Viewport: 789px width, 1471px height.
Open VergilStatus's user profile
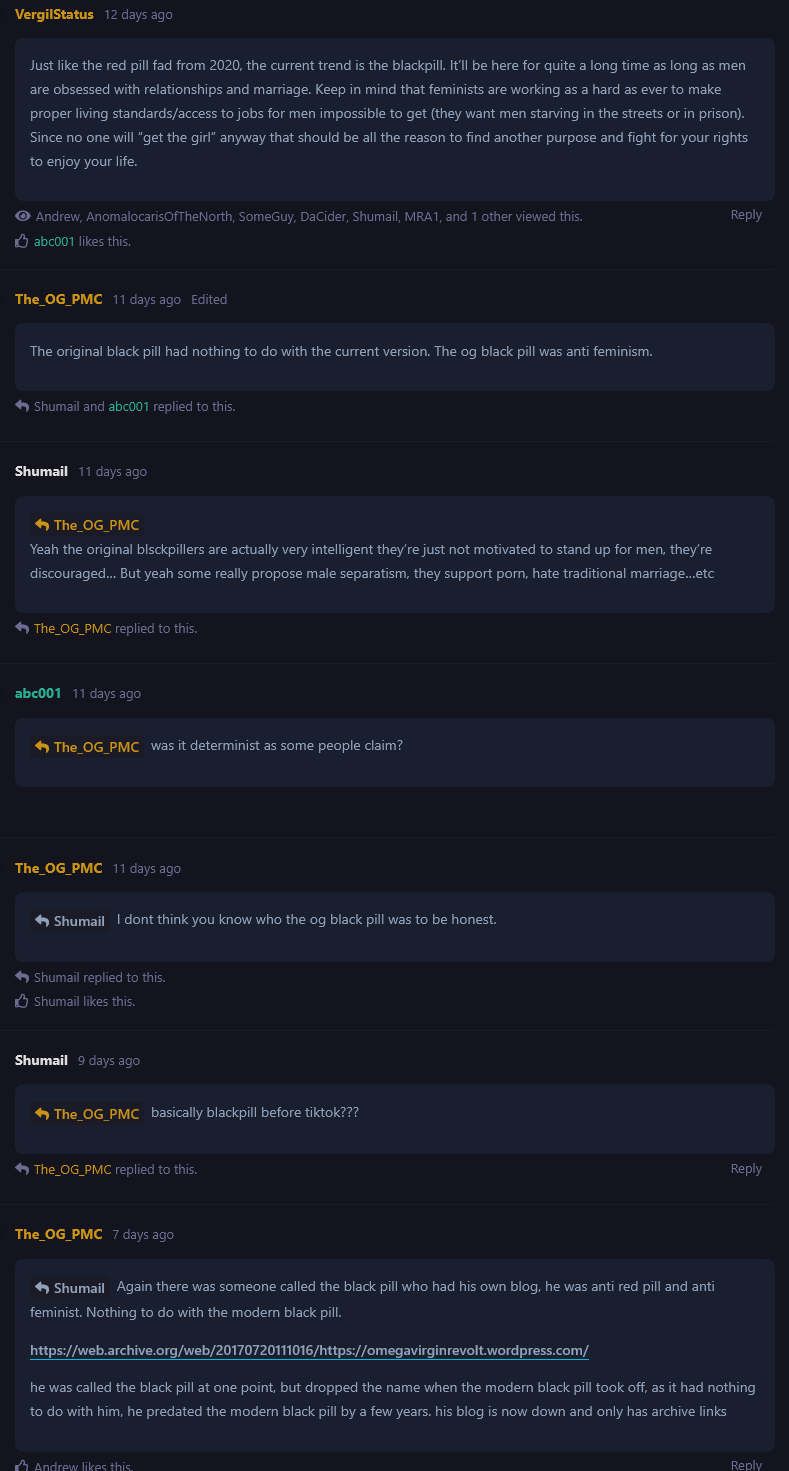click(x=54, y=15)
